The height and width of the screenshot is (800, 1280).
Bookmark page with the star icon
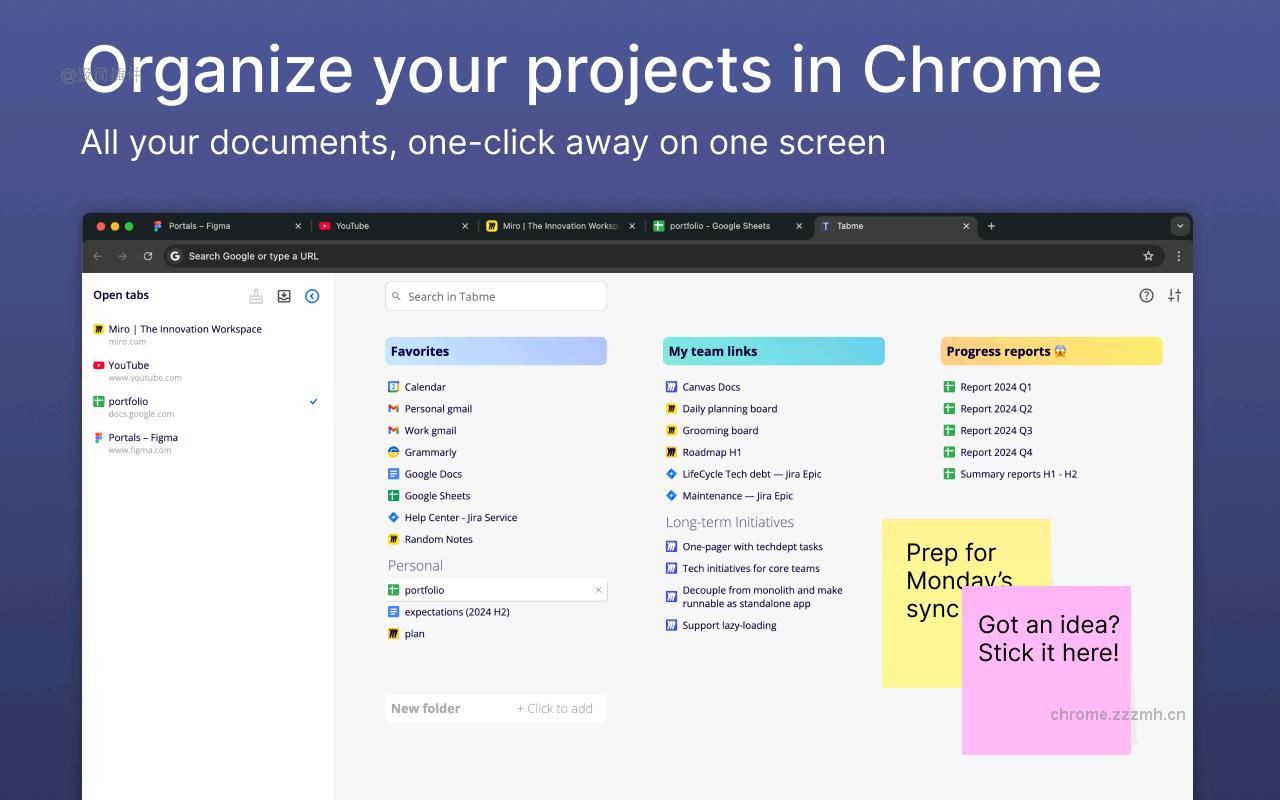pyautogui.click(x=1148, y=256)
